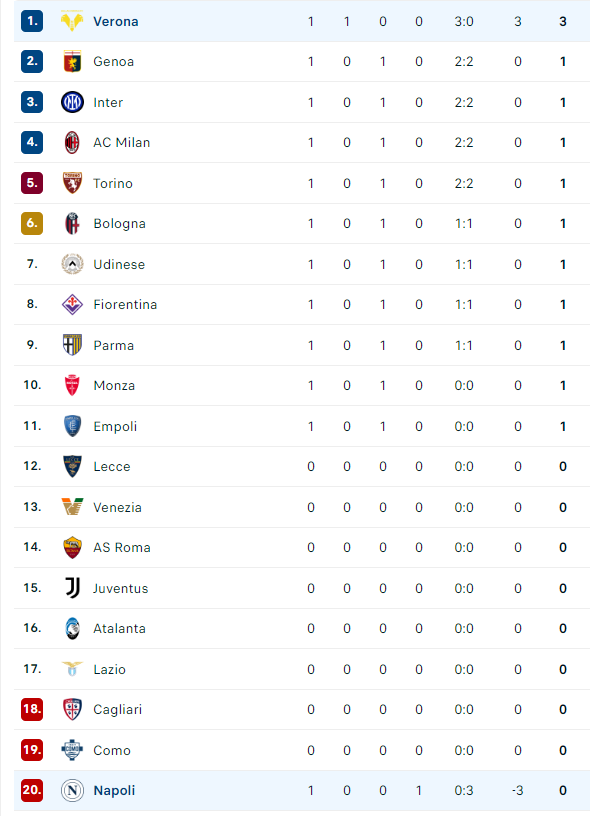Image resolution: width=590 pixels, height=816 pixels.
Task: Click the Verona club crest
Action: tap(72, 21)
